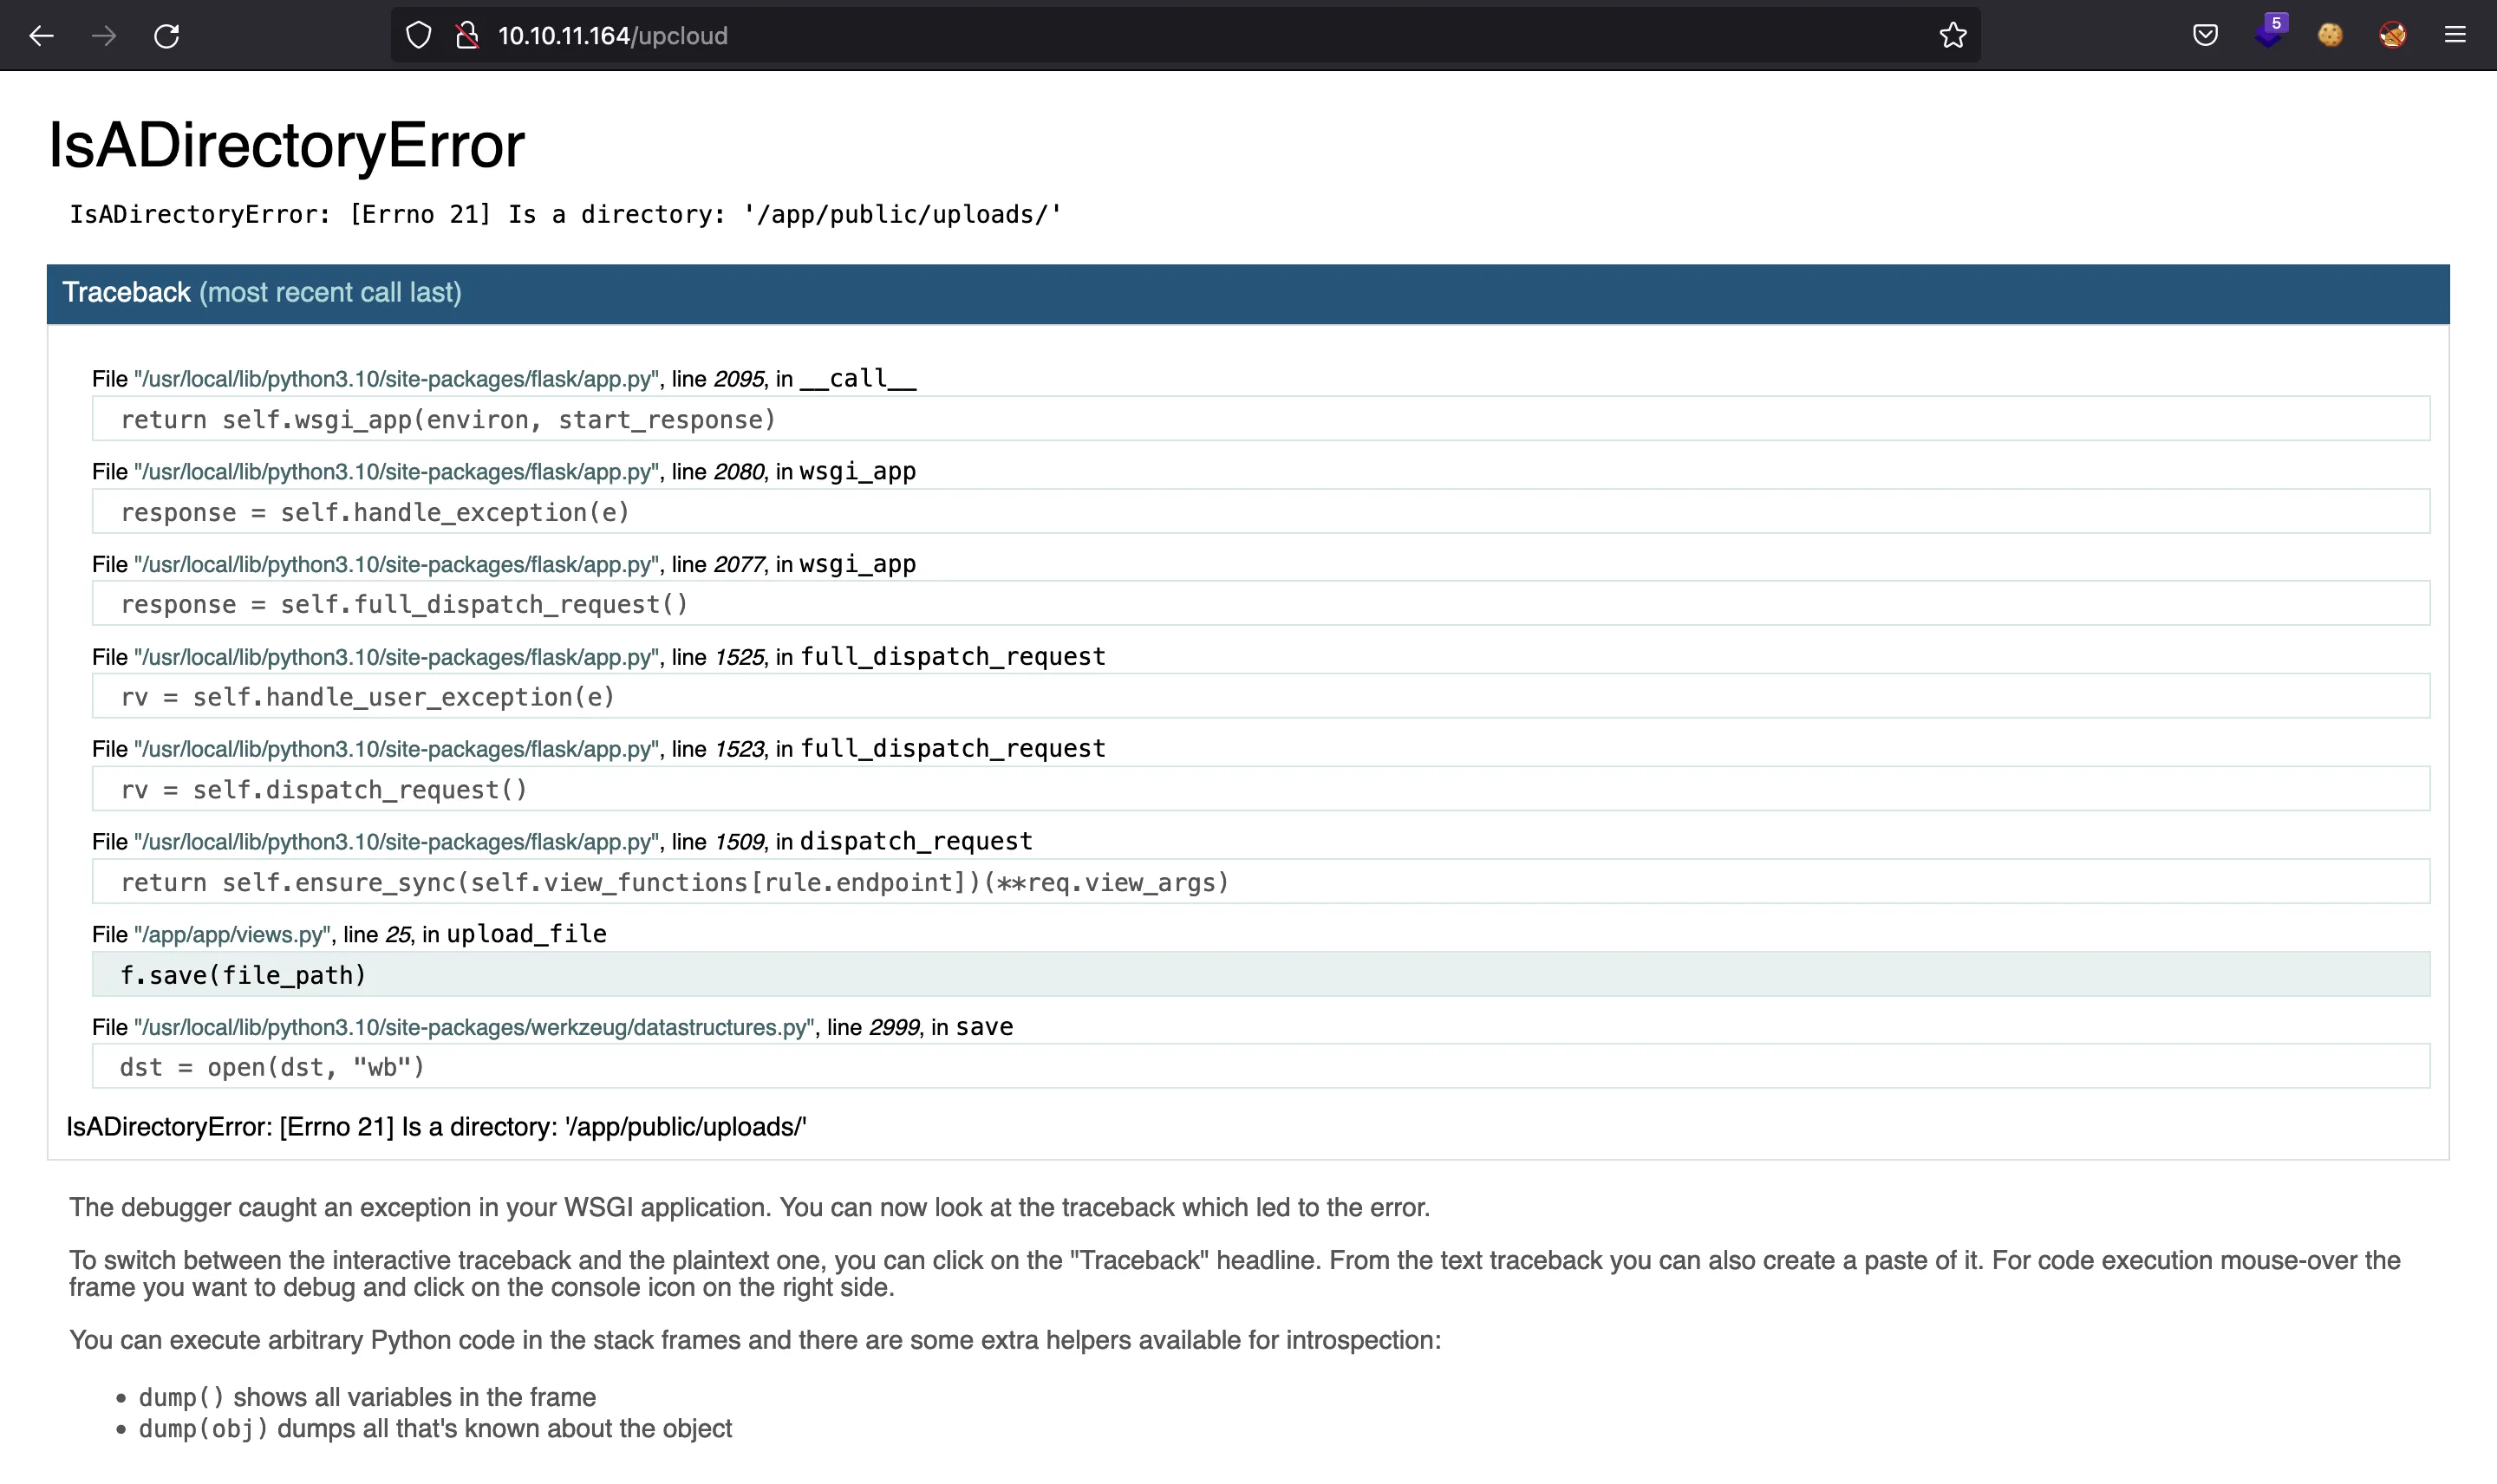Reload the page with the refresh icon
2497x1484 pixels.
(166, 36)
